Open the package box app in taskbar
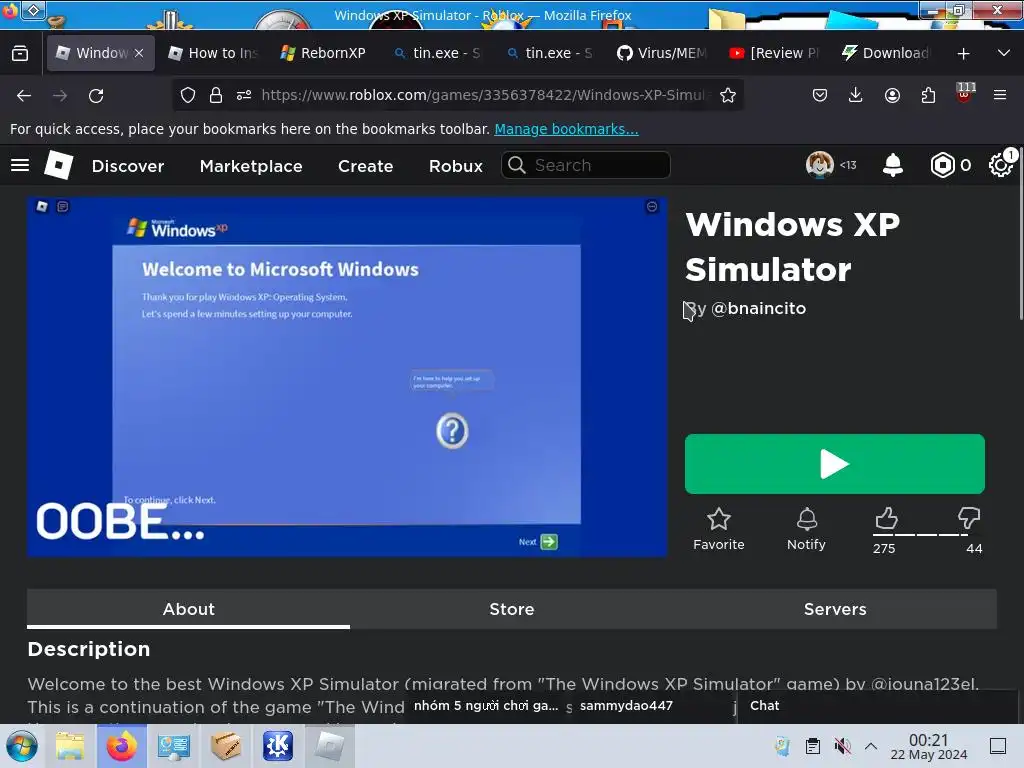Viewport: 1024px width, 768px height. point(226,746)
